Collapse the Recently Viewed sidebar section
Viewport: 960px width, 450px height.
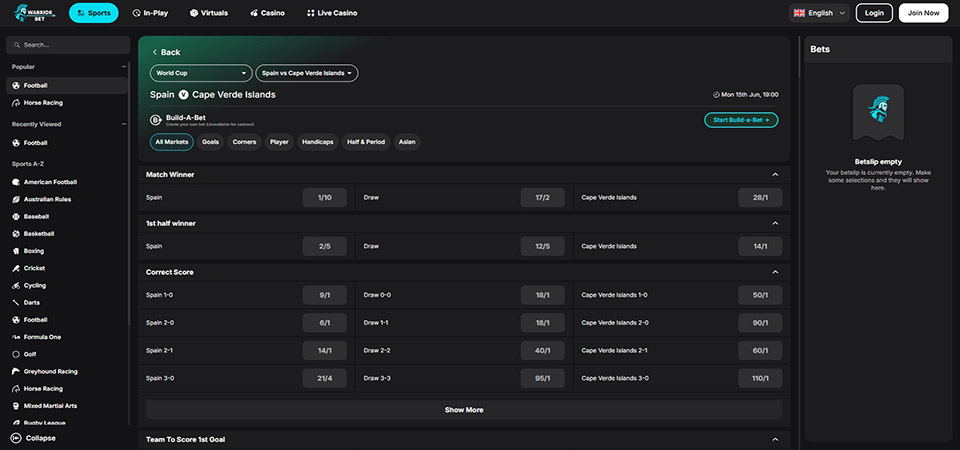tap(124, 124)
